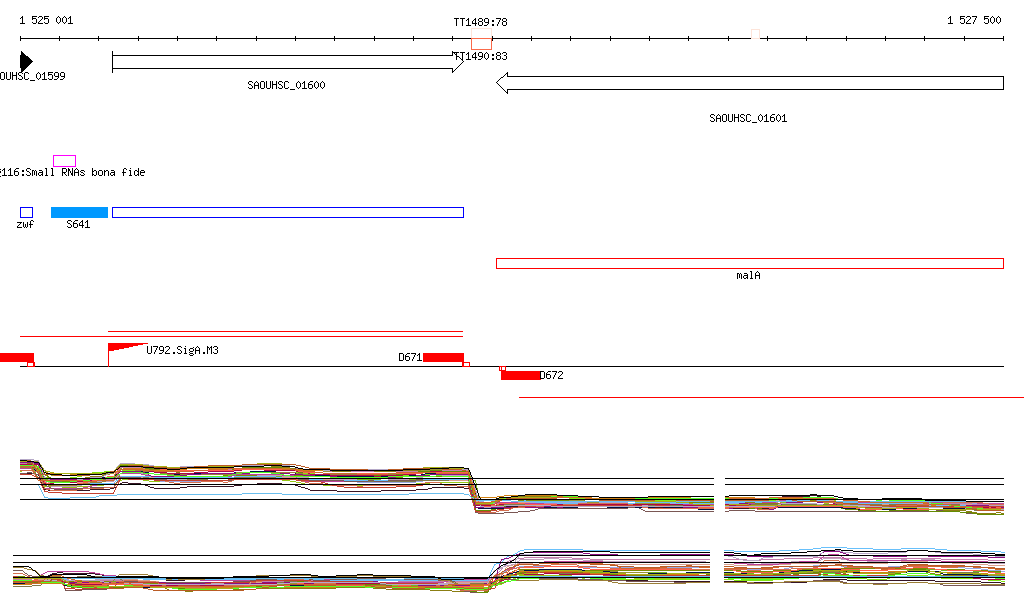Image resolution: width=1024 pixels, height=611 pixels.
Task: Click the small pale box on the ruler
Action: (756, 34)
